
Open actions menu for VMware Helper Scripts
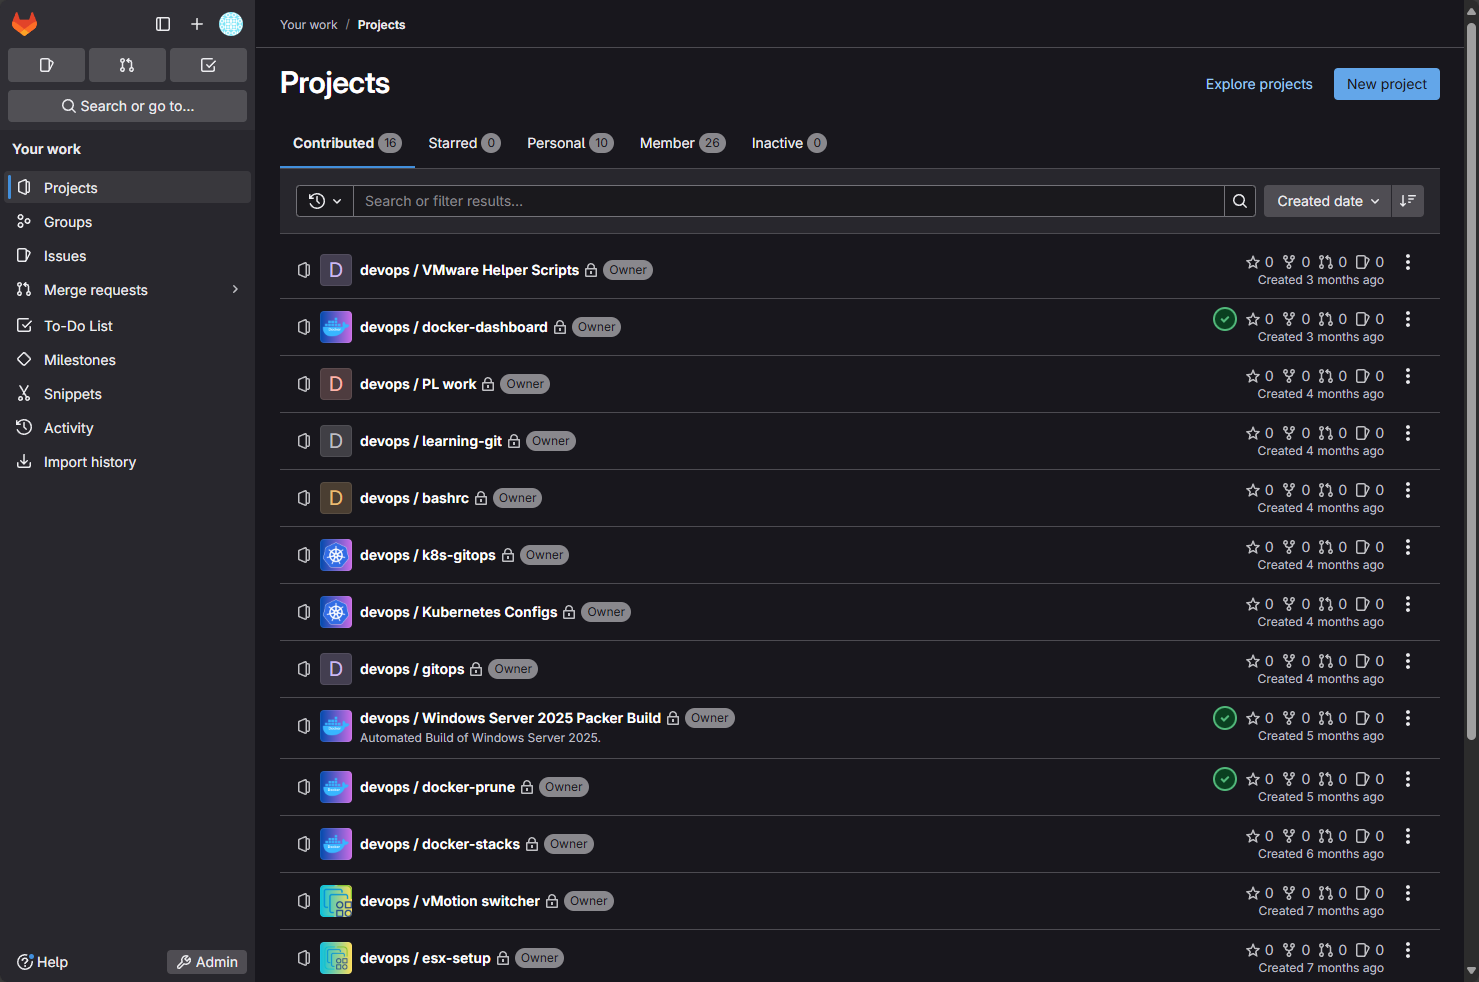pyautogui.click(x=1408, y=262)
